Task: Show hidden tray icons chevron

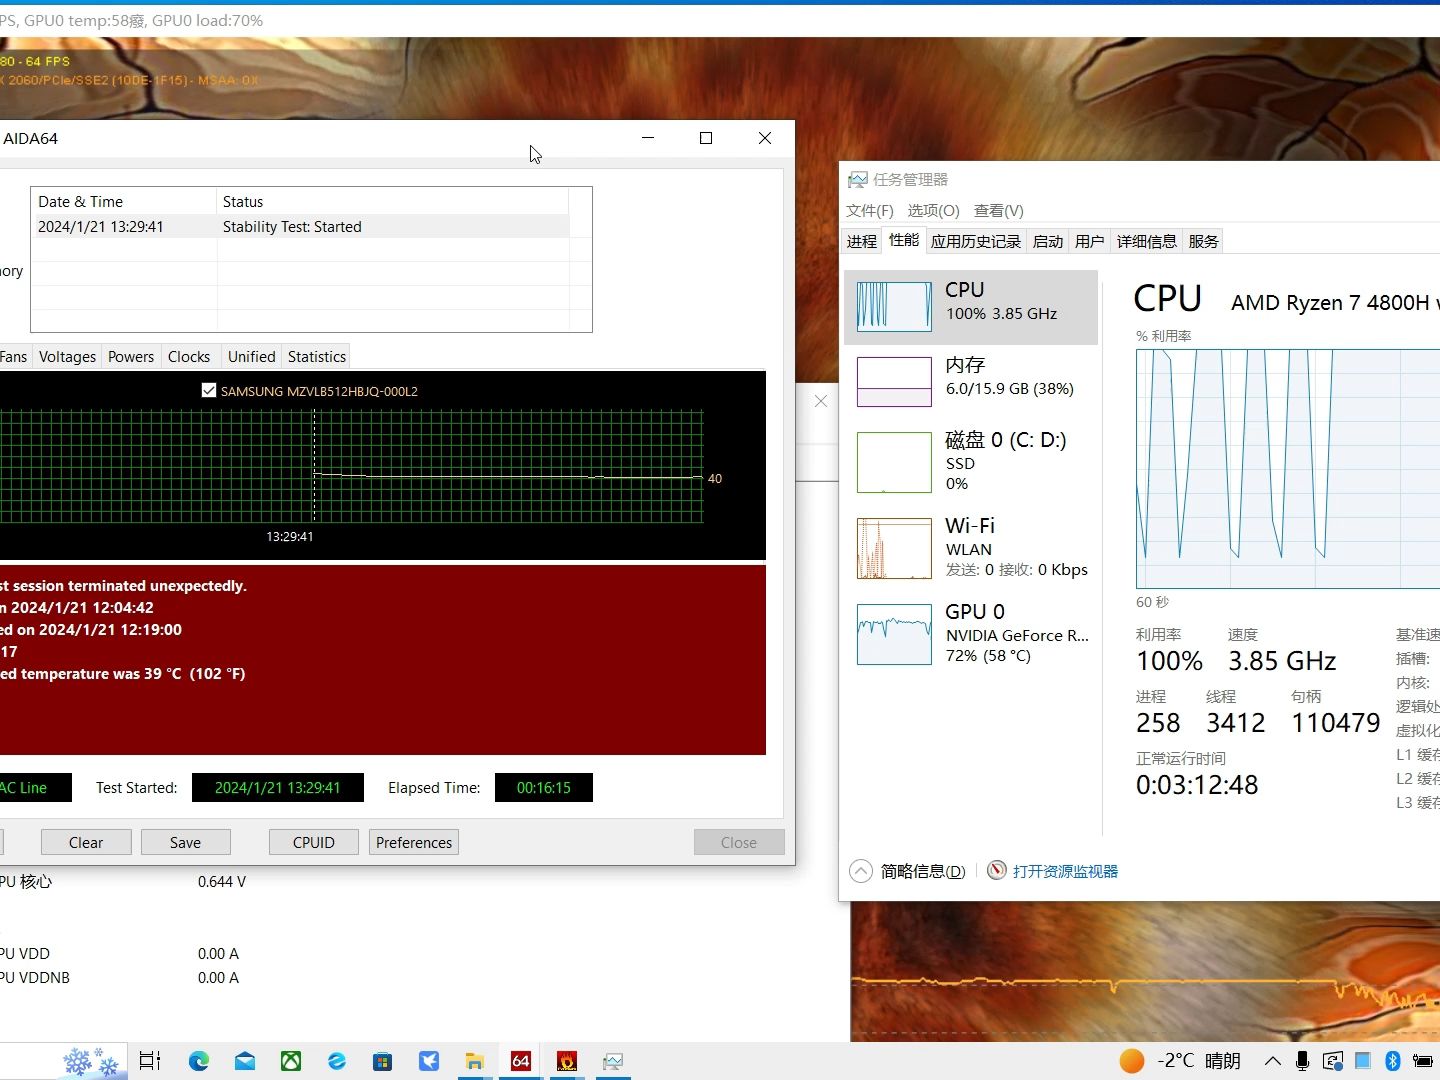Action: 1272,1061
